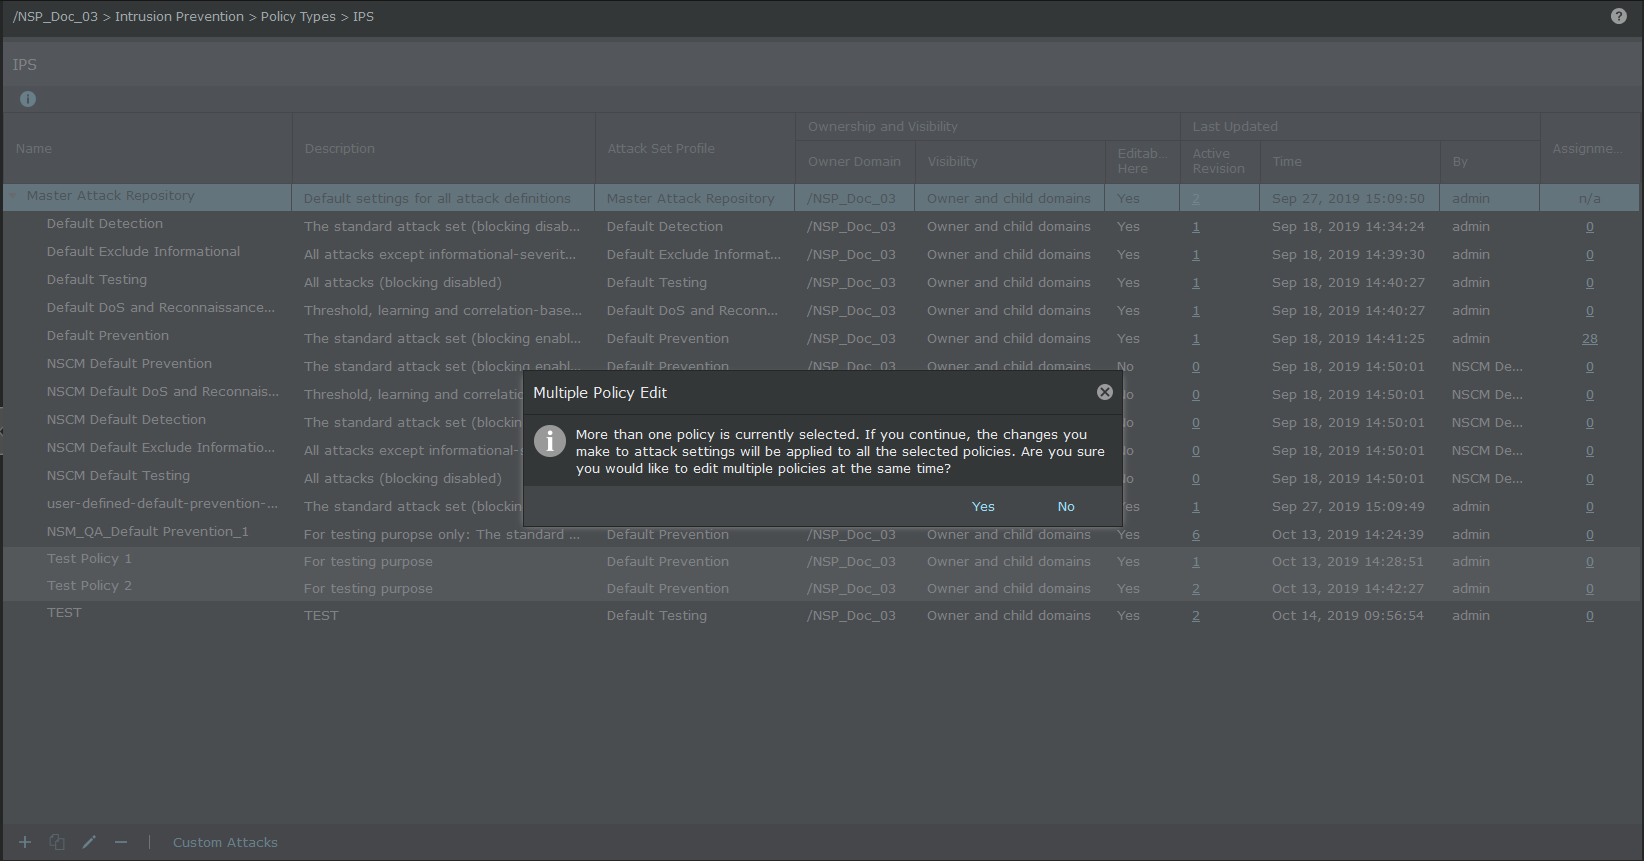This screenshot has width=1644, height=861.
Task: Select the Default Exclude Informational policy
Action: (x=143, y=252)
